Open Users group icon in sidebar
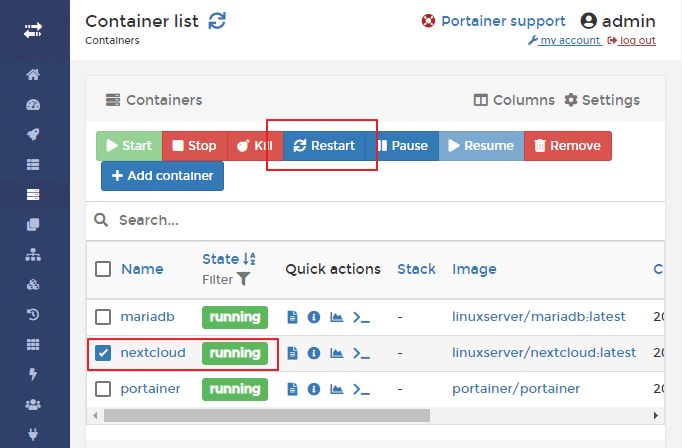The image size is (682, 448). click(33, 405)
